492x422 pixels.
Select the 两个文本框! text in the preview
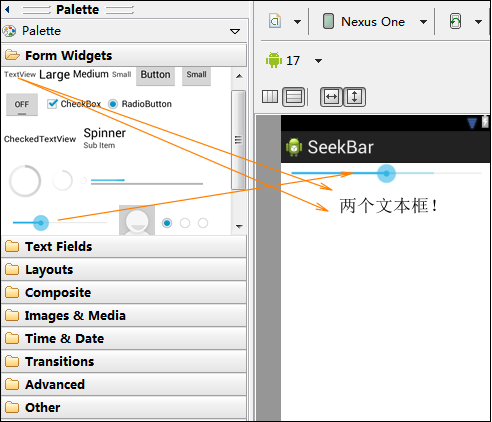pos(388,205)
